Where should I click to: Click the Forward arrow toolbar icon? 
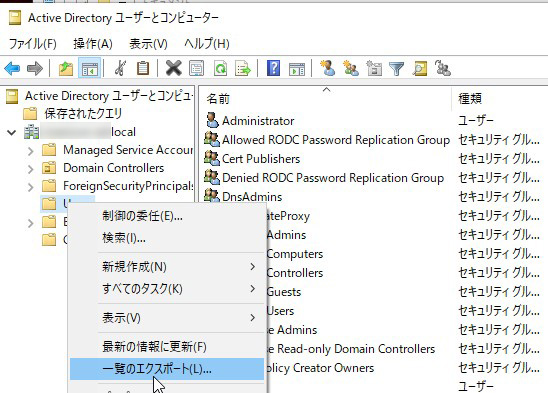click(x=35, y=68)
